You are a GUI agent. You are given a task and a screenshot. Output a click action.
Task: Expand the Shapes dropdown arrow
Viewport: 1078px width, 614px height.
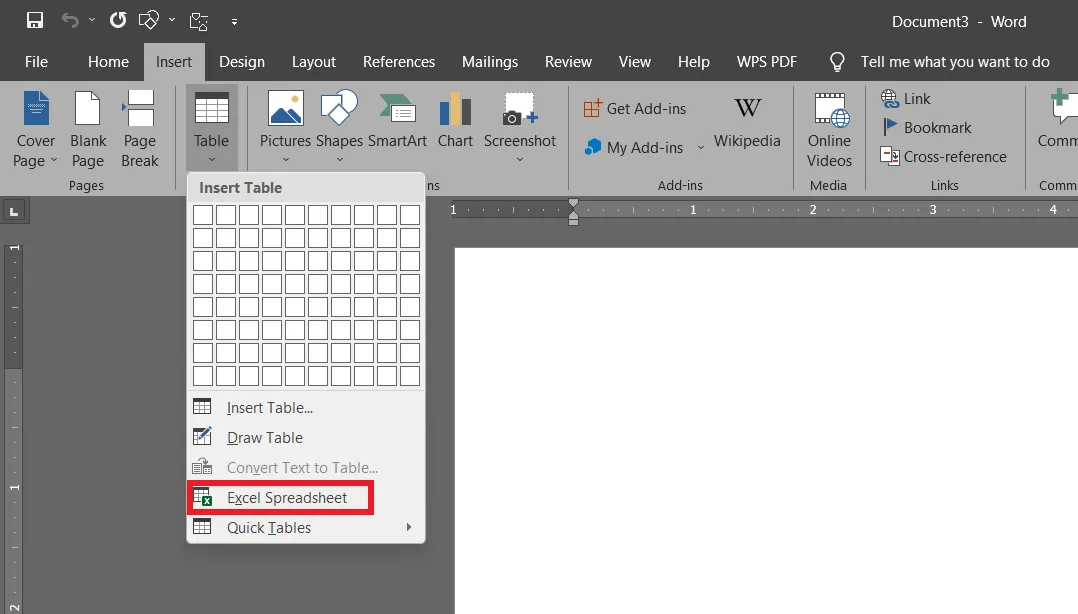(x=340, y=160)
